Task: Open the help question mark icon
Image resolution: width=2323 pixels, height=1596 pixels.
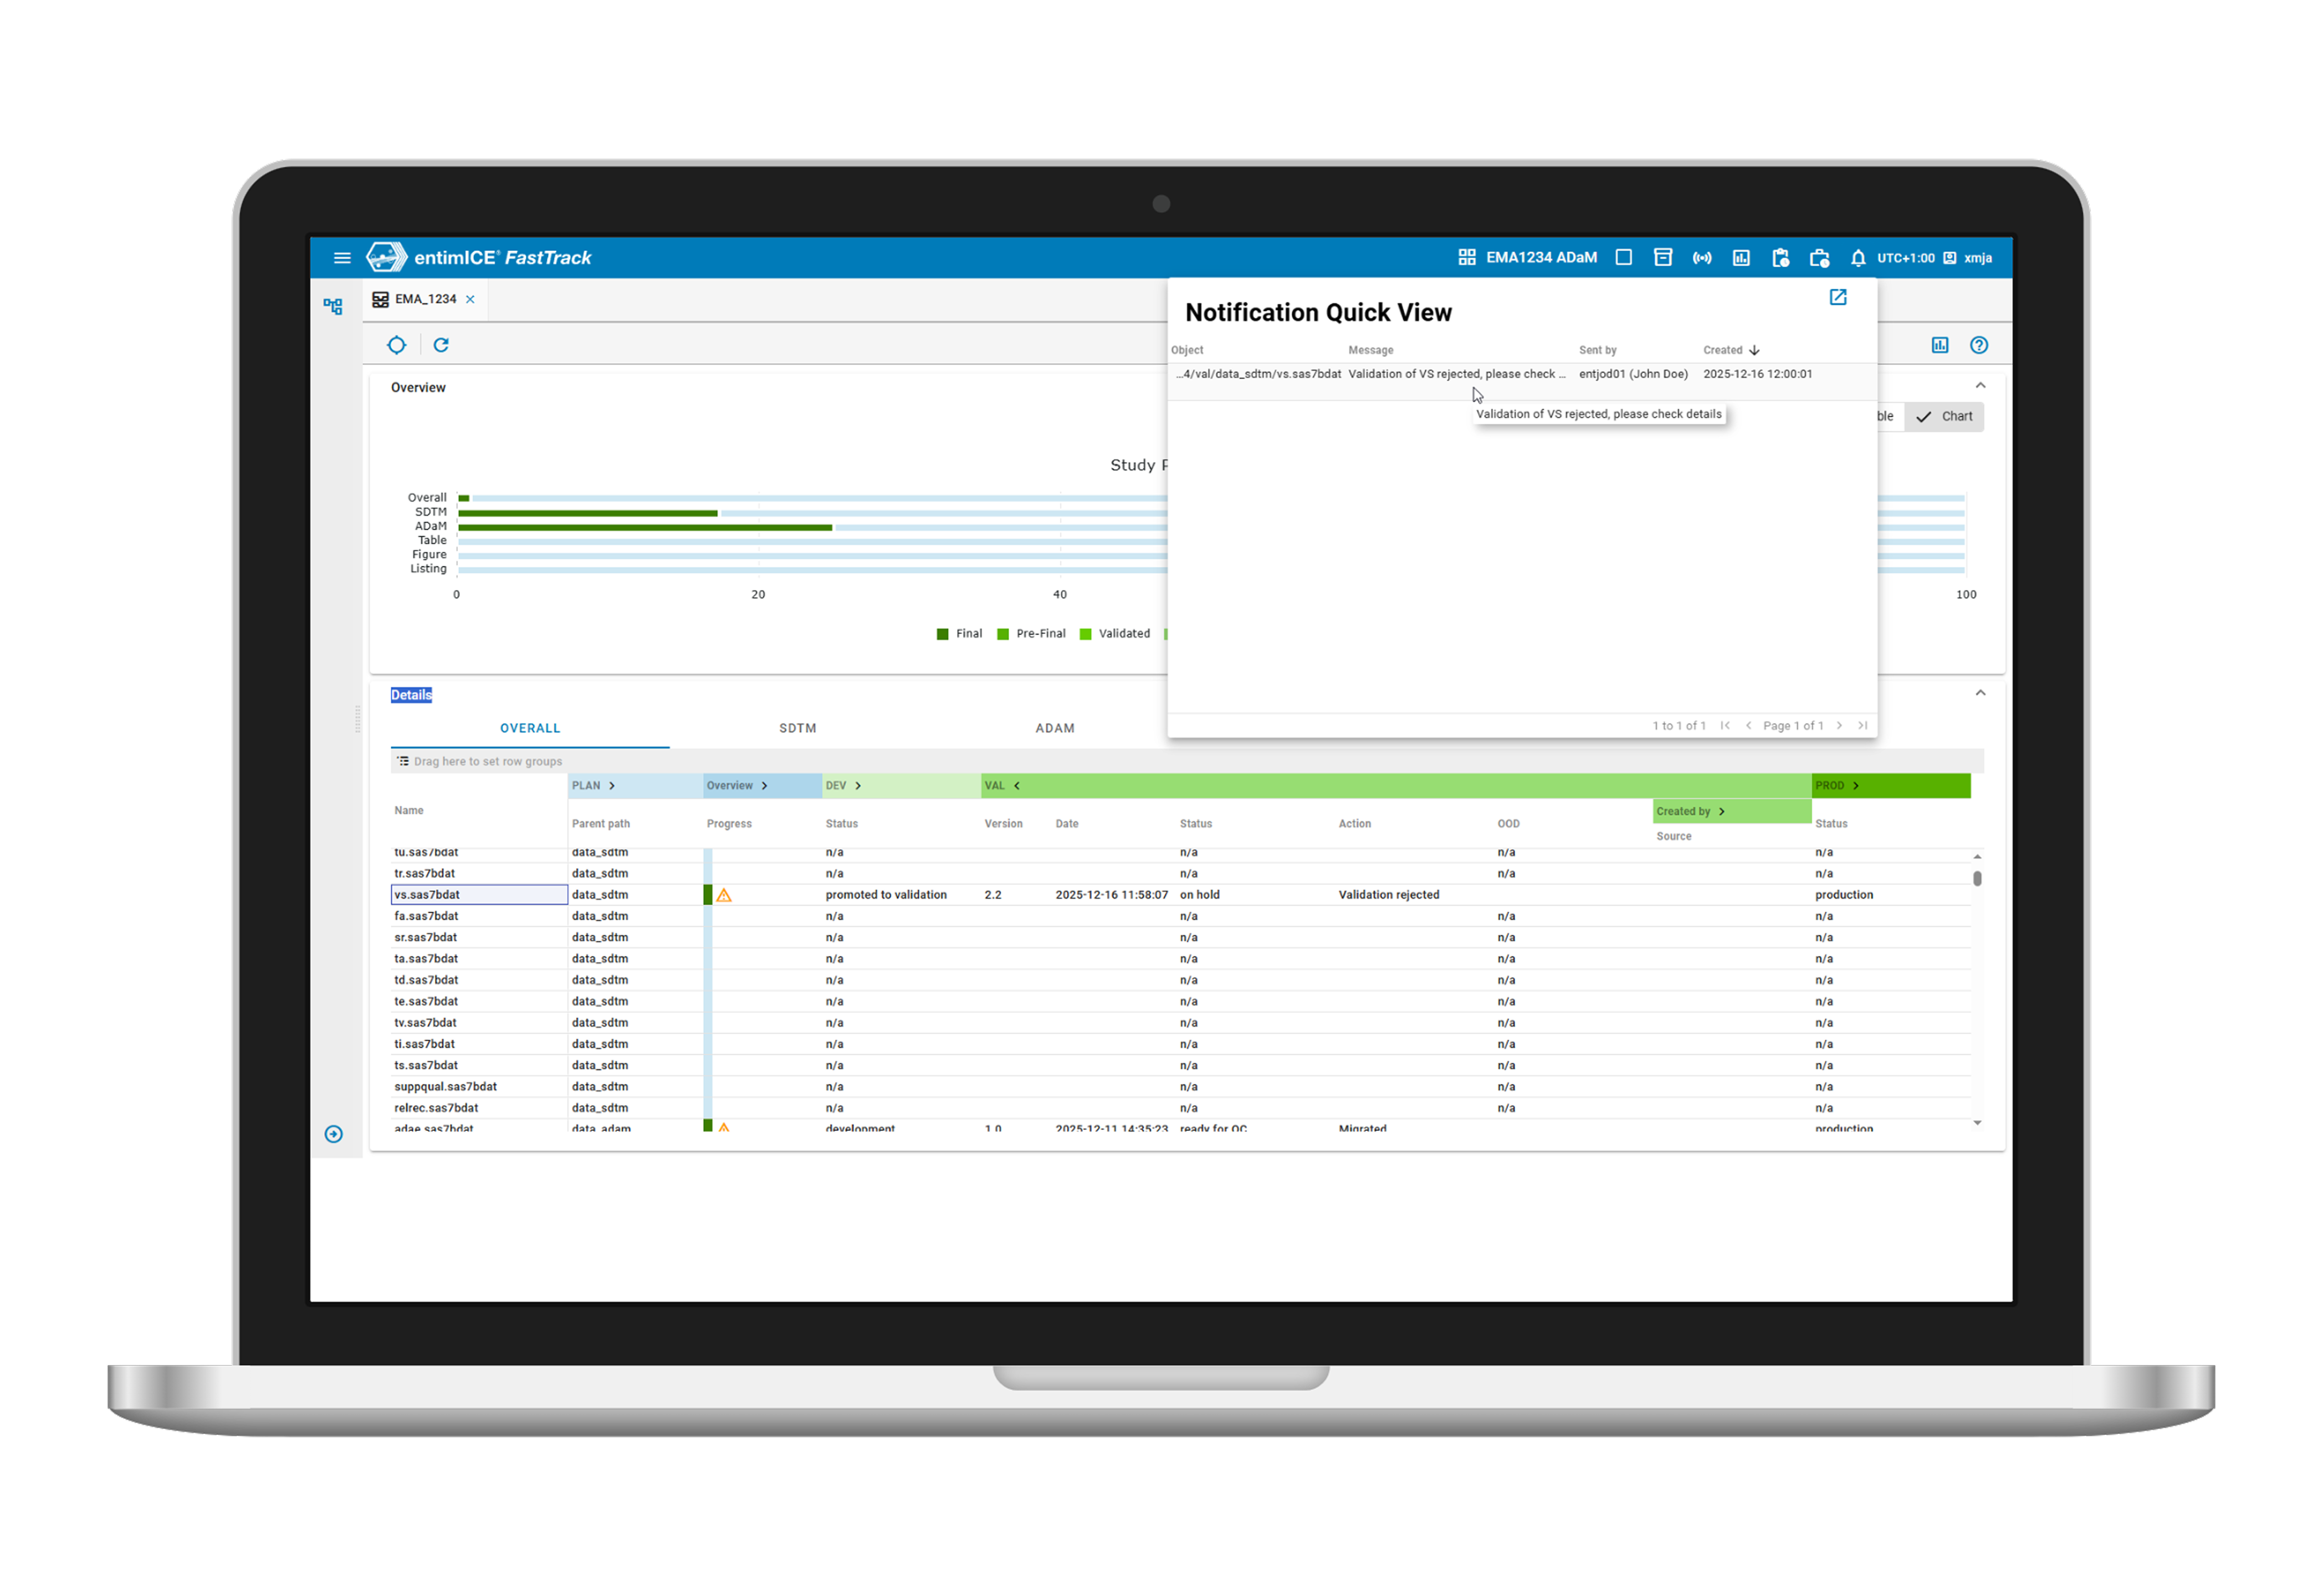Action: coord(1978,345)
